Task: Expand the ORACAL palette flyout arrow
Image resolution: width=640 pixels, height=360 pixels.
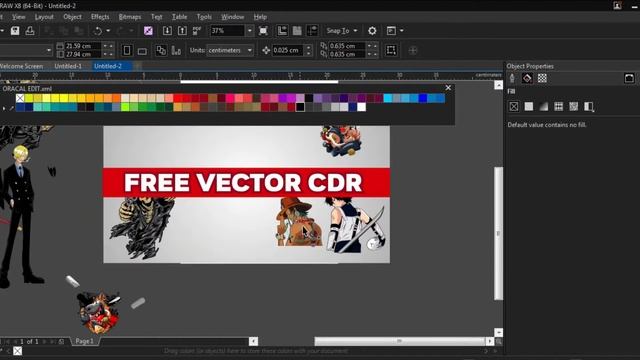Action: [4, 108]
